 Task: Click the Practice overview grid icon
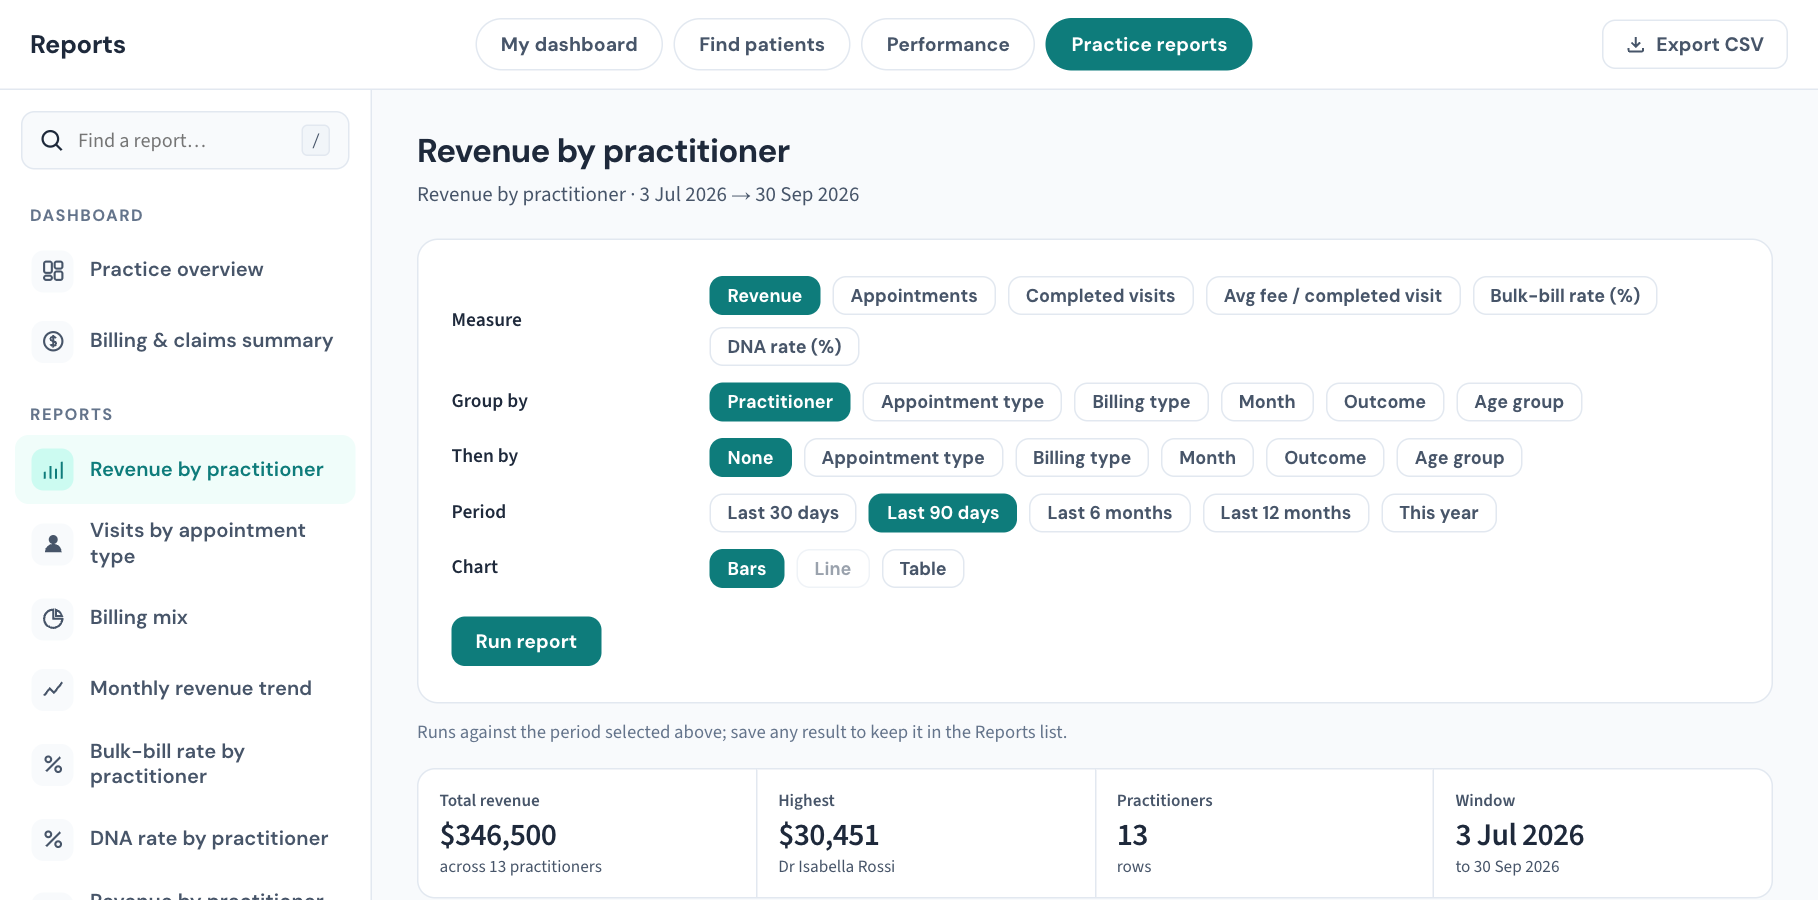tap(53, 270)
